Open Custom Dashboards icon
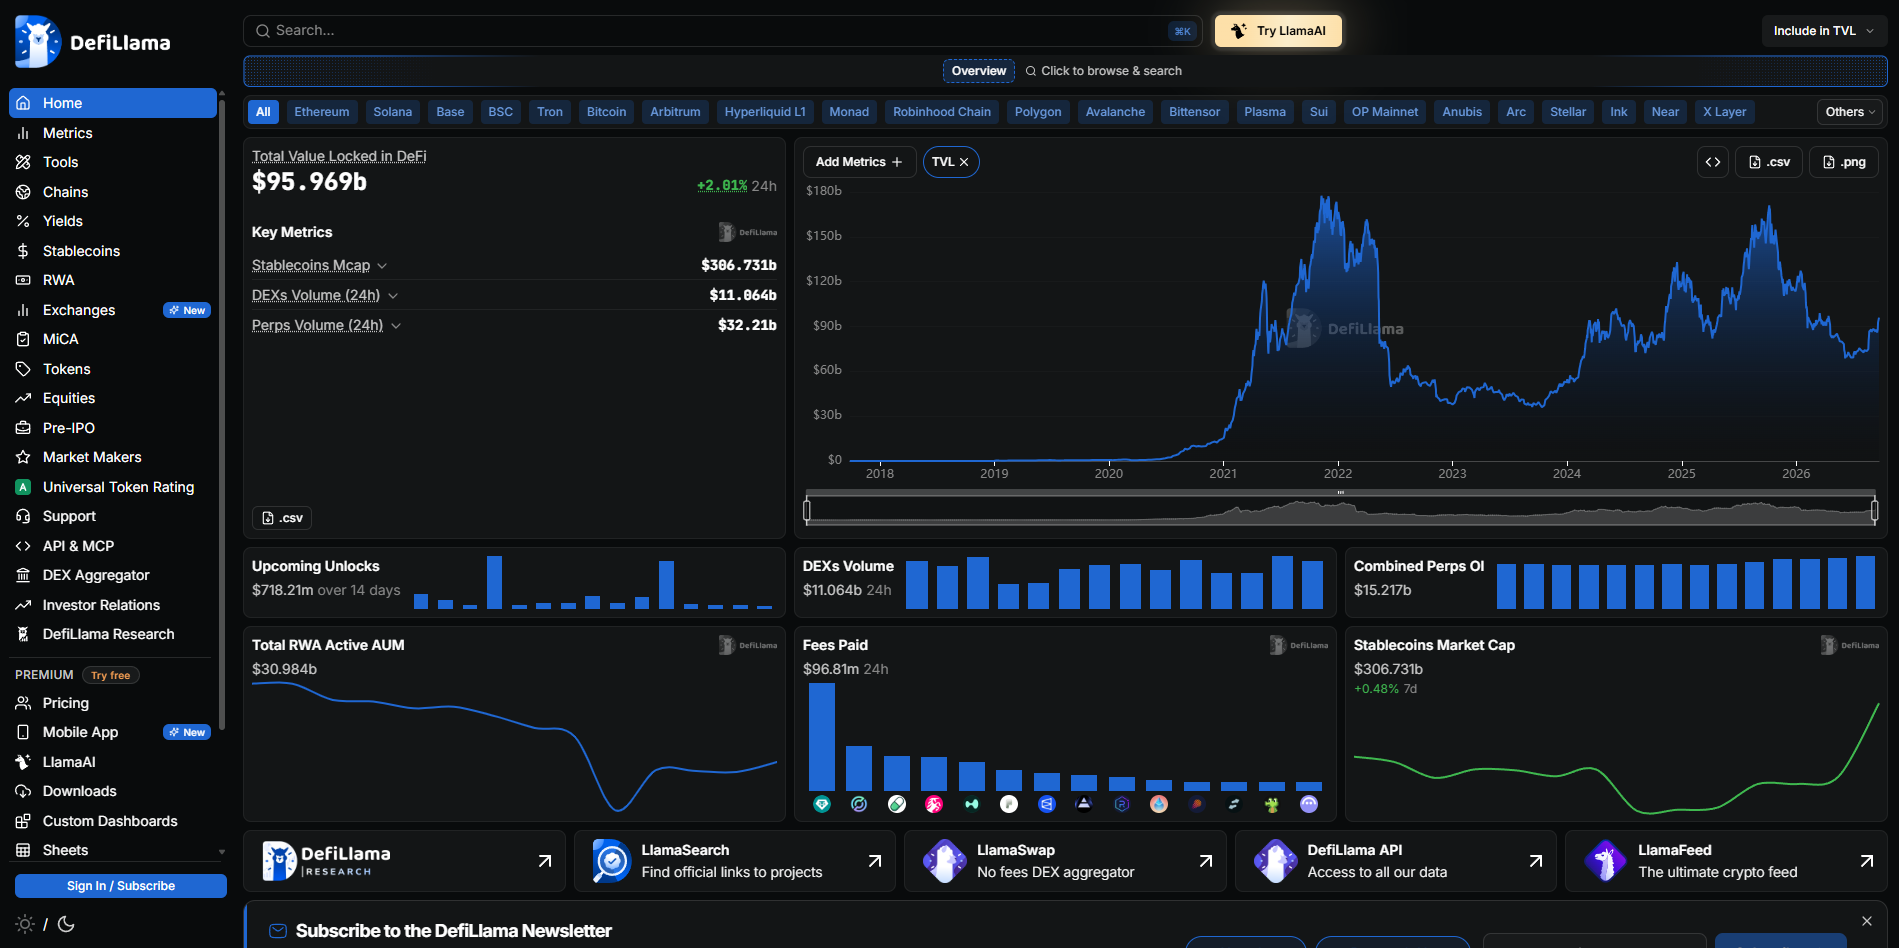The image size is (1899, 948). (23, 821)
